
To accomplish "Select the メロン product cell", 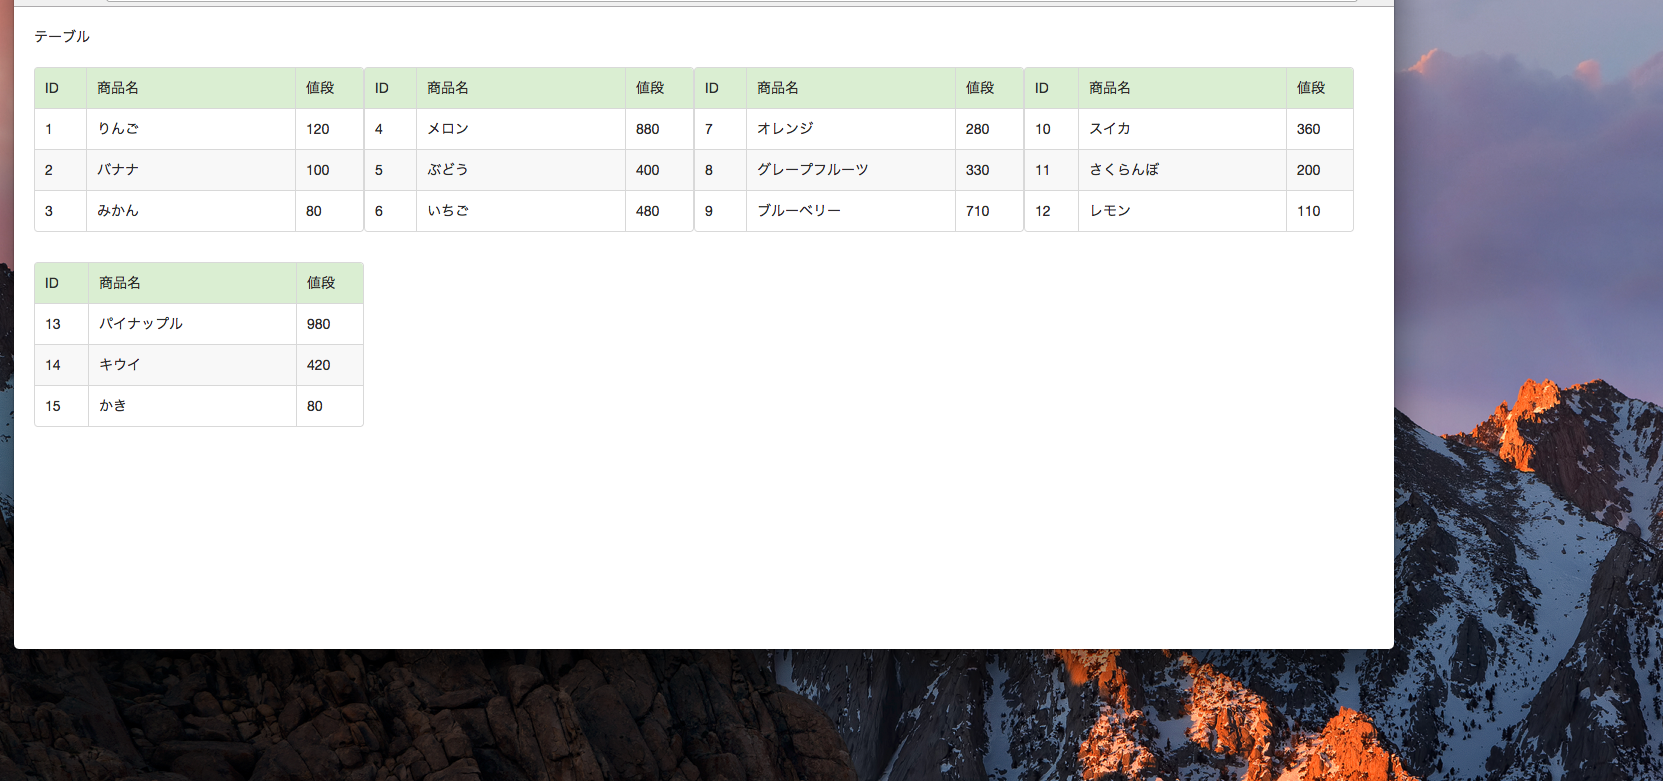I will (521, 129).
